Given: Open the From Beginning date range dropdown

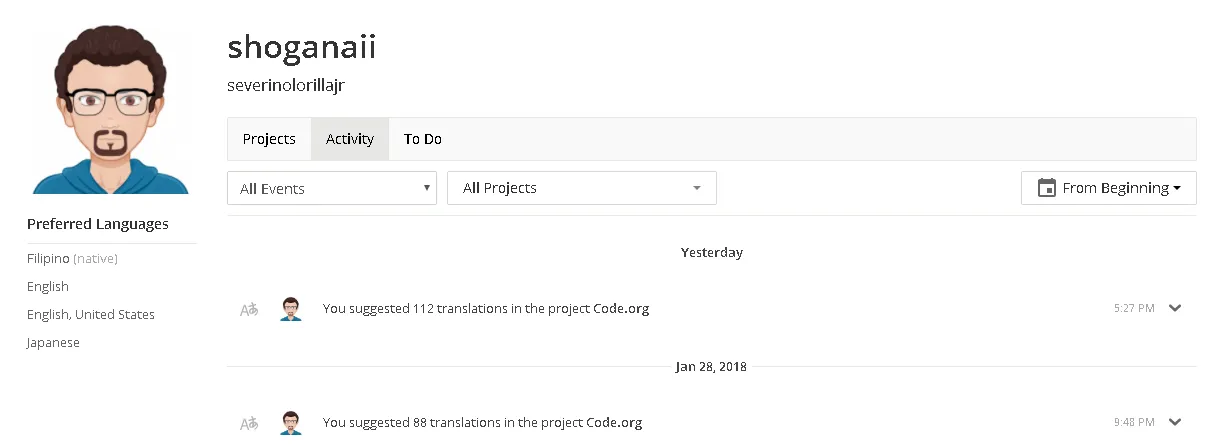Looking at the screenshot, I should [x=1109, y=188].
